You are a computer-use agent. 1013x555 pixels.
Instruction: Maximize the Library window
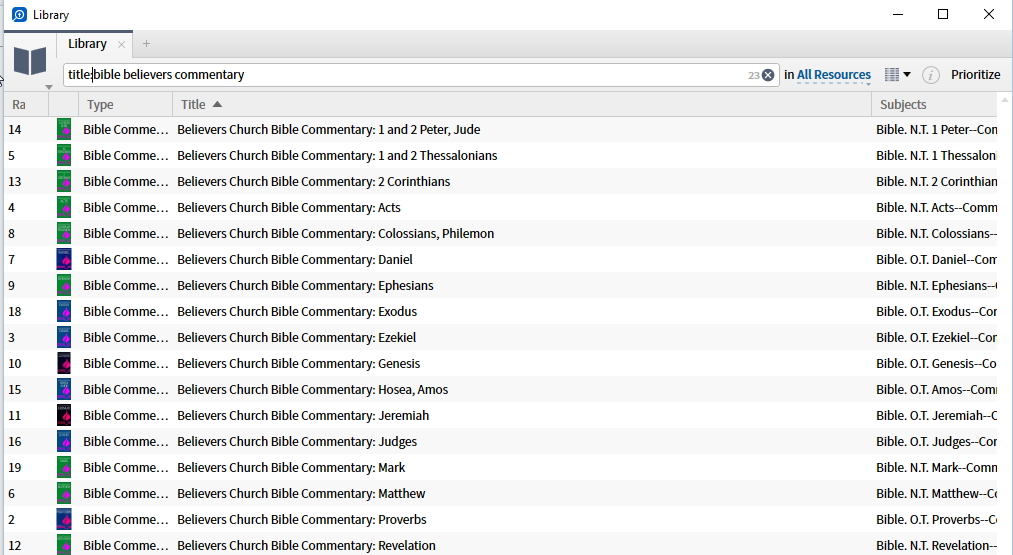click(x=943, y=14)
